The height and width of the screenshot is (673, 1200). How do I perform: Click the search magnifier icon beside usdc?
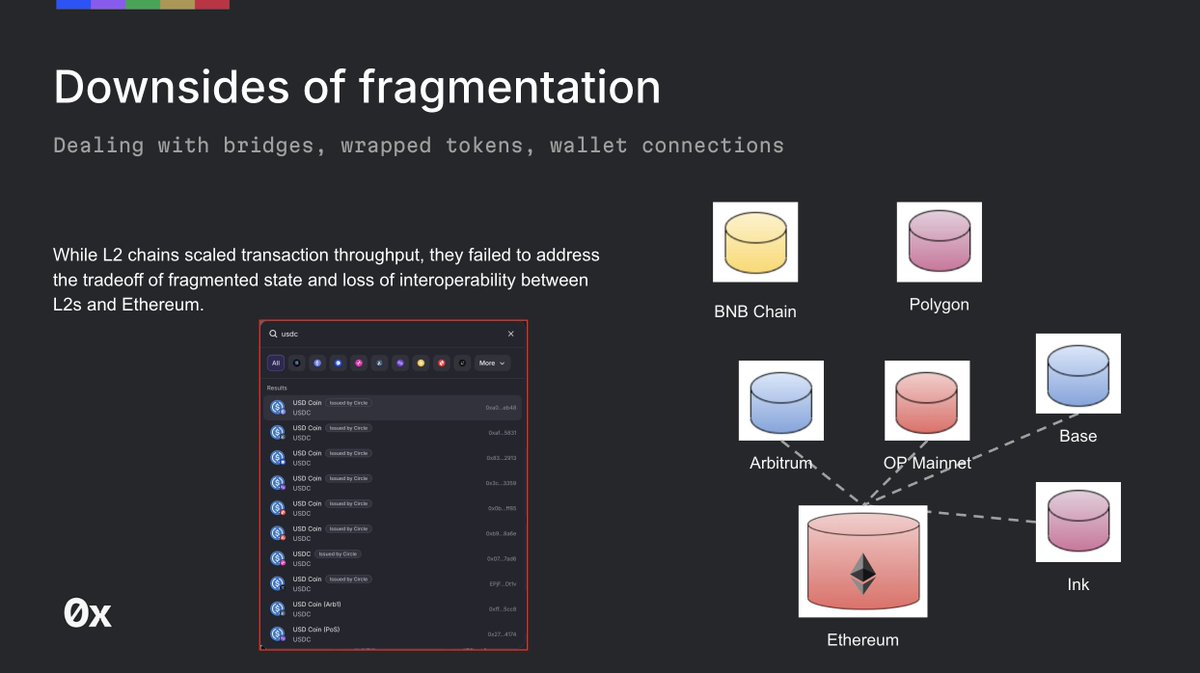coord(273,334)
